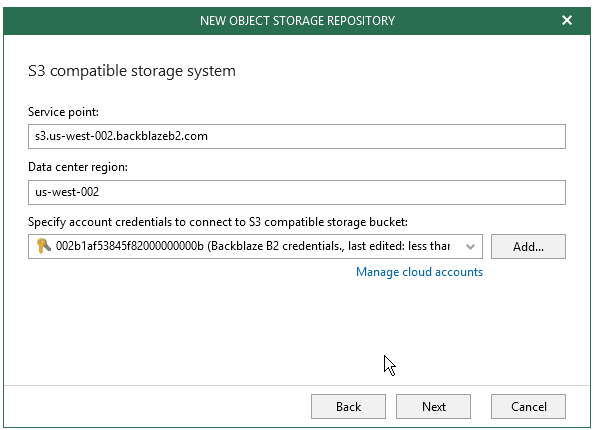Place cursor in s3.us-west-002.backblazeb2.com text

pyautogui.click(x=121, y=136)
